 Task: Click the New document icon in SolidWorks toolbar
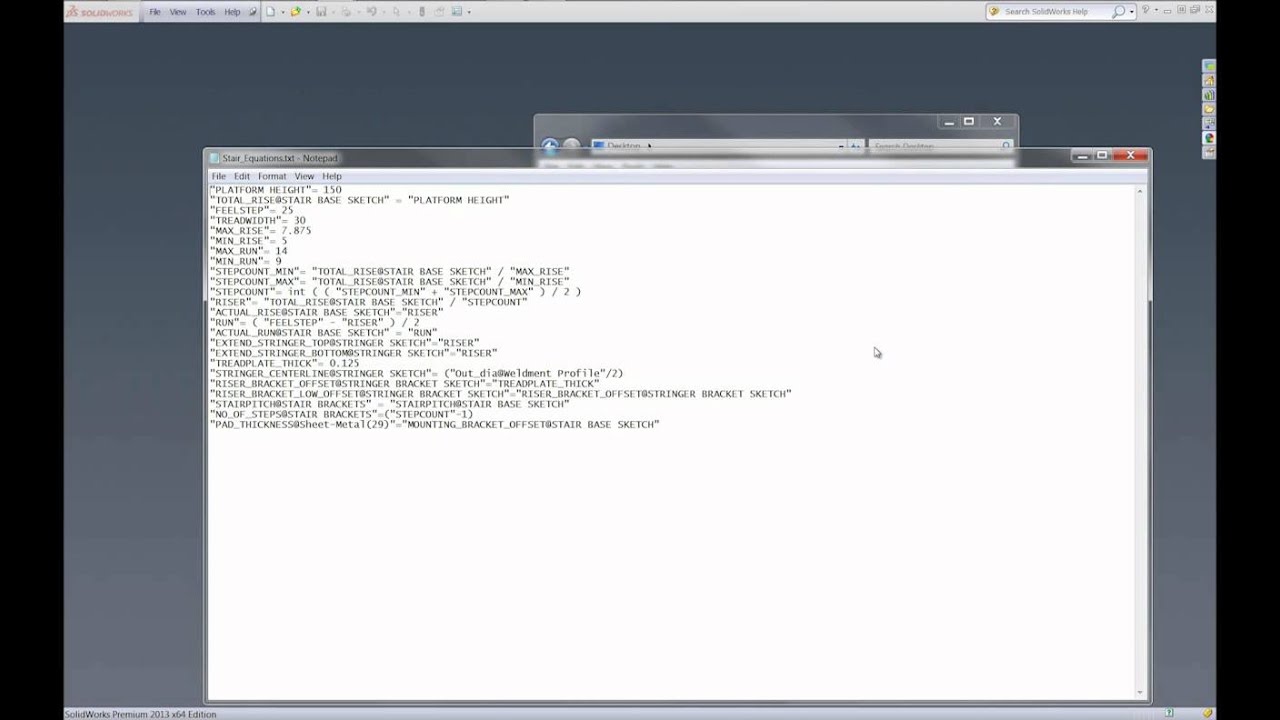click(x=270, y=12)
